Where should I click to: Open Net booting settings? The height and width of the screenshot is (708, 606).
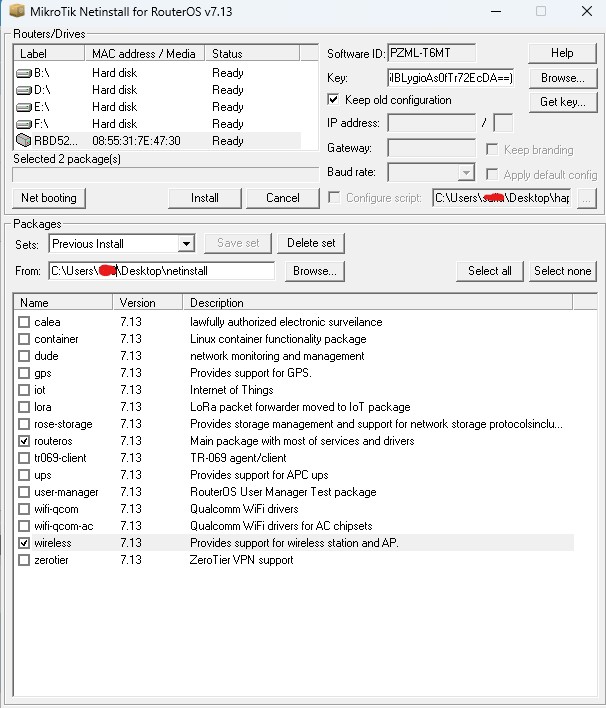coord(49,198)
